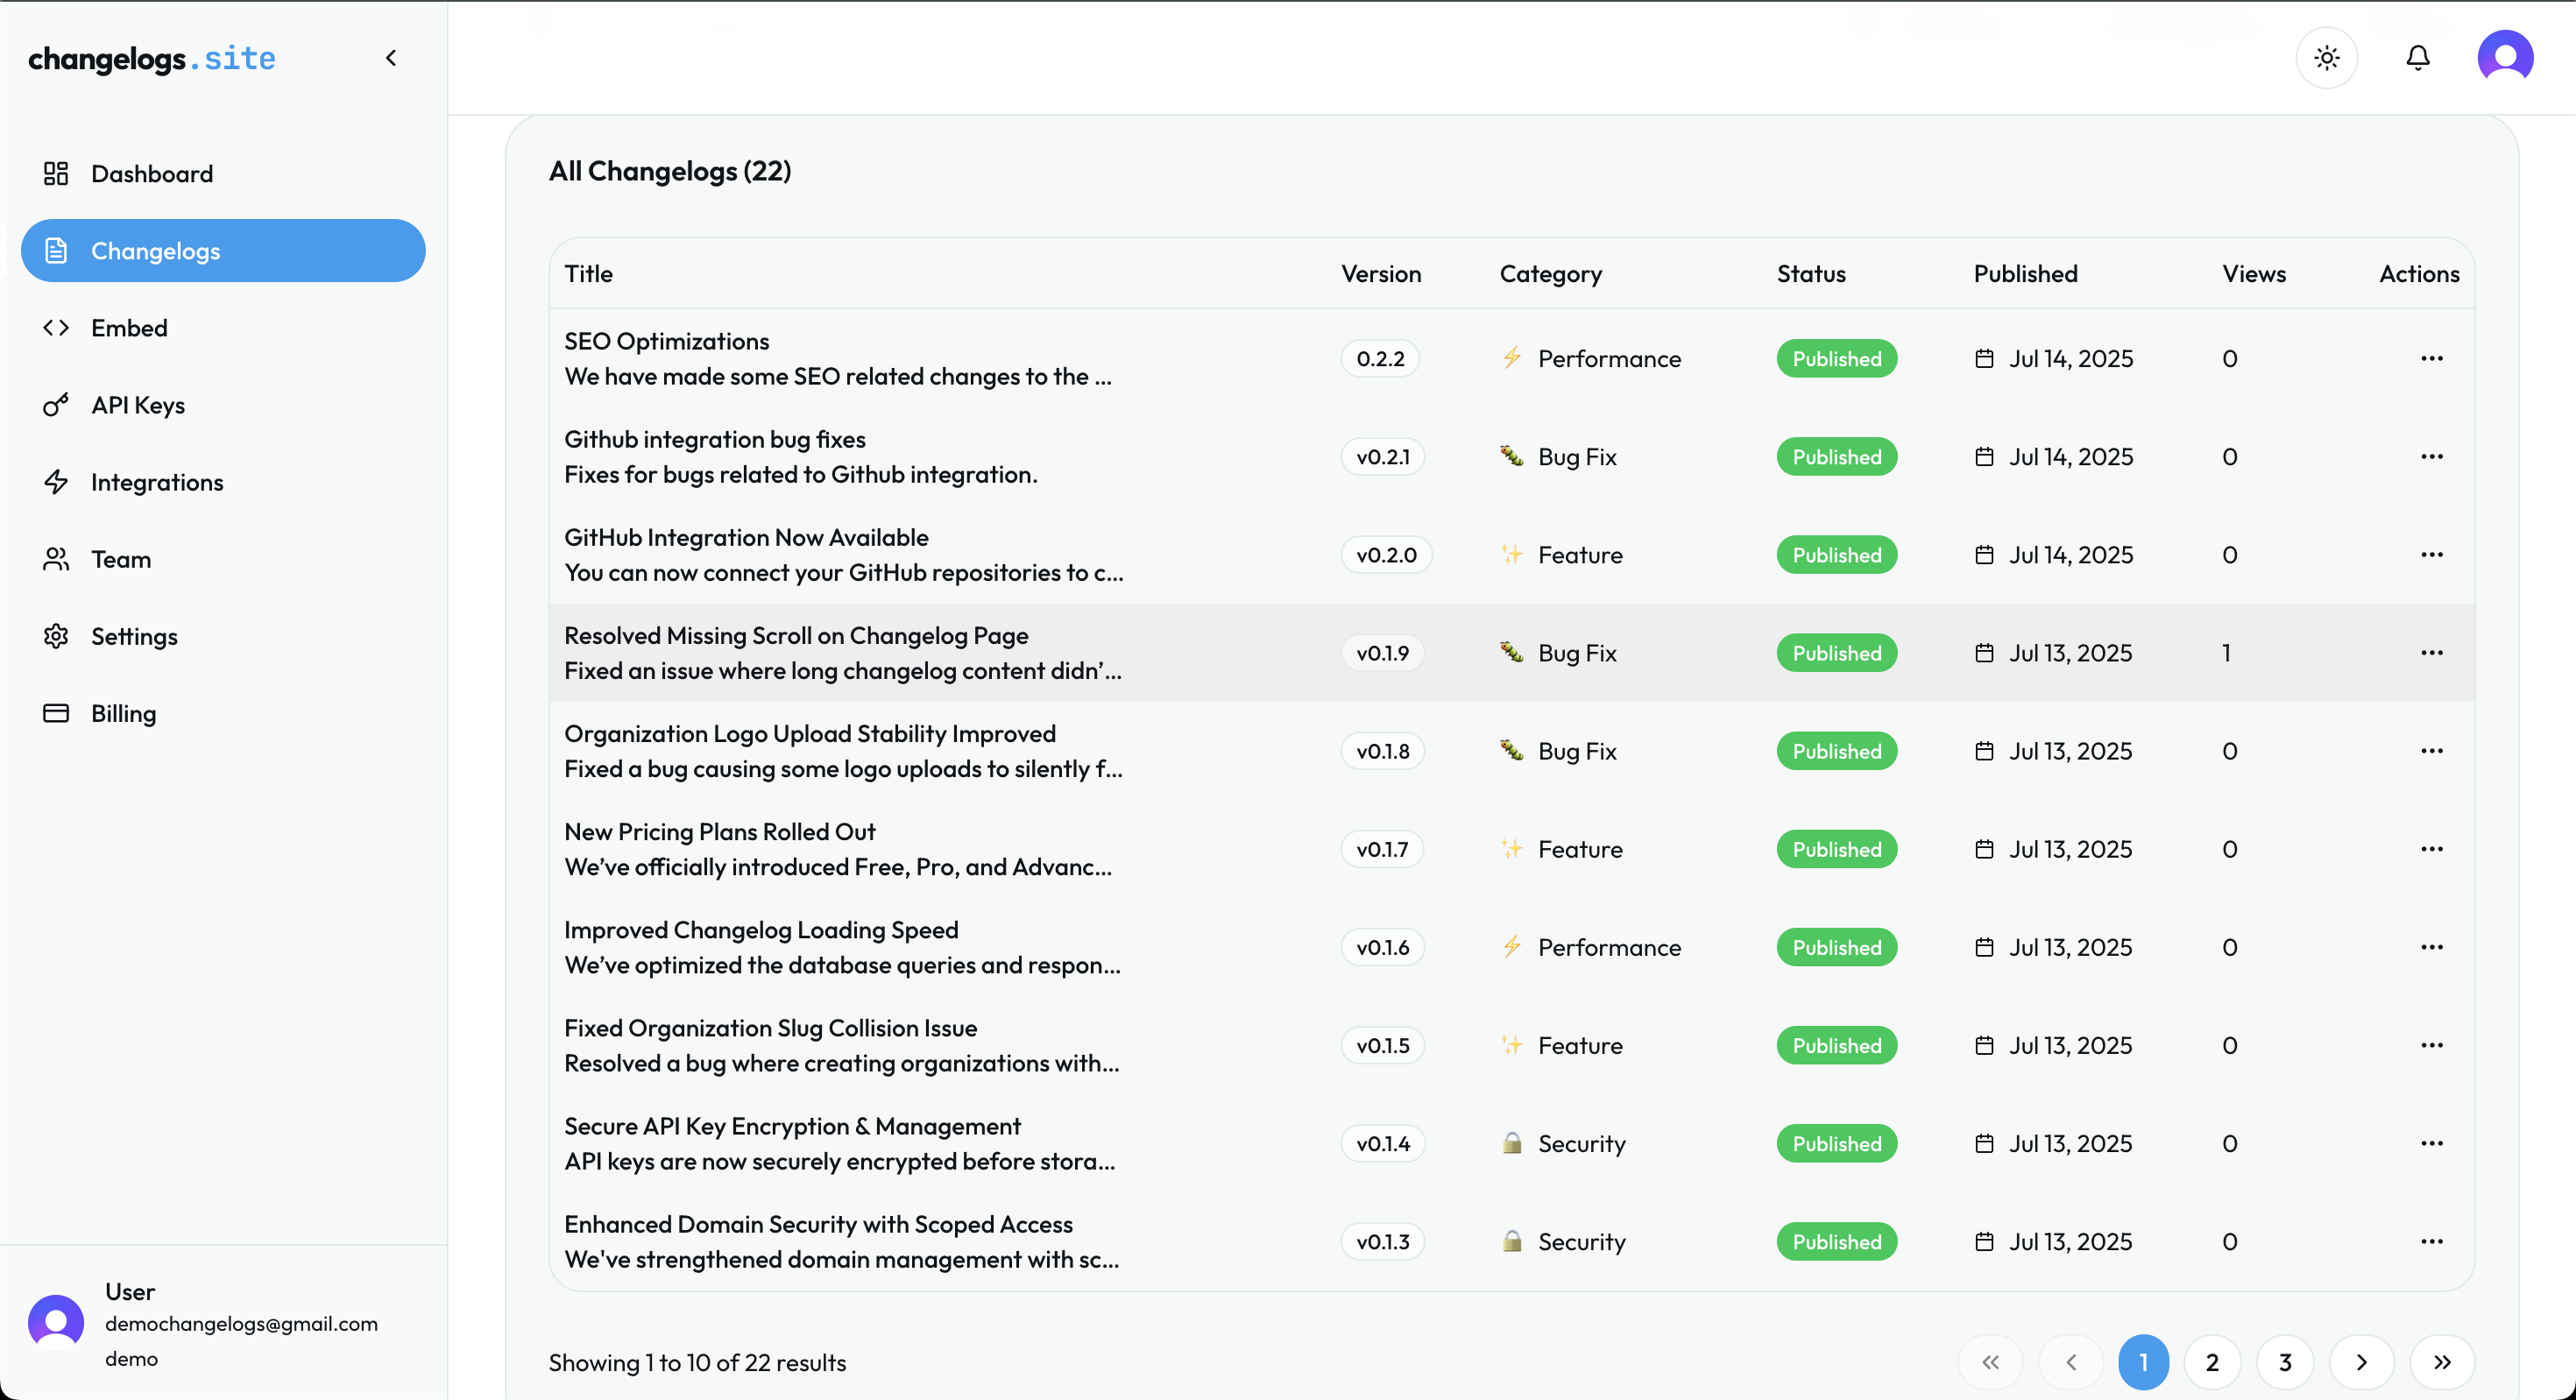
Task: Open actions for Resolved Missing Scroll row
Action: click(x=2432, y=652)
